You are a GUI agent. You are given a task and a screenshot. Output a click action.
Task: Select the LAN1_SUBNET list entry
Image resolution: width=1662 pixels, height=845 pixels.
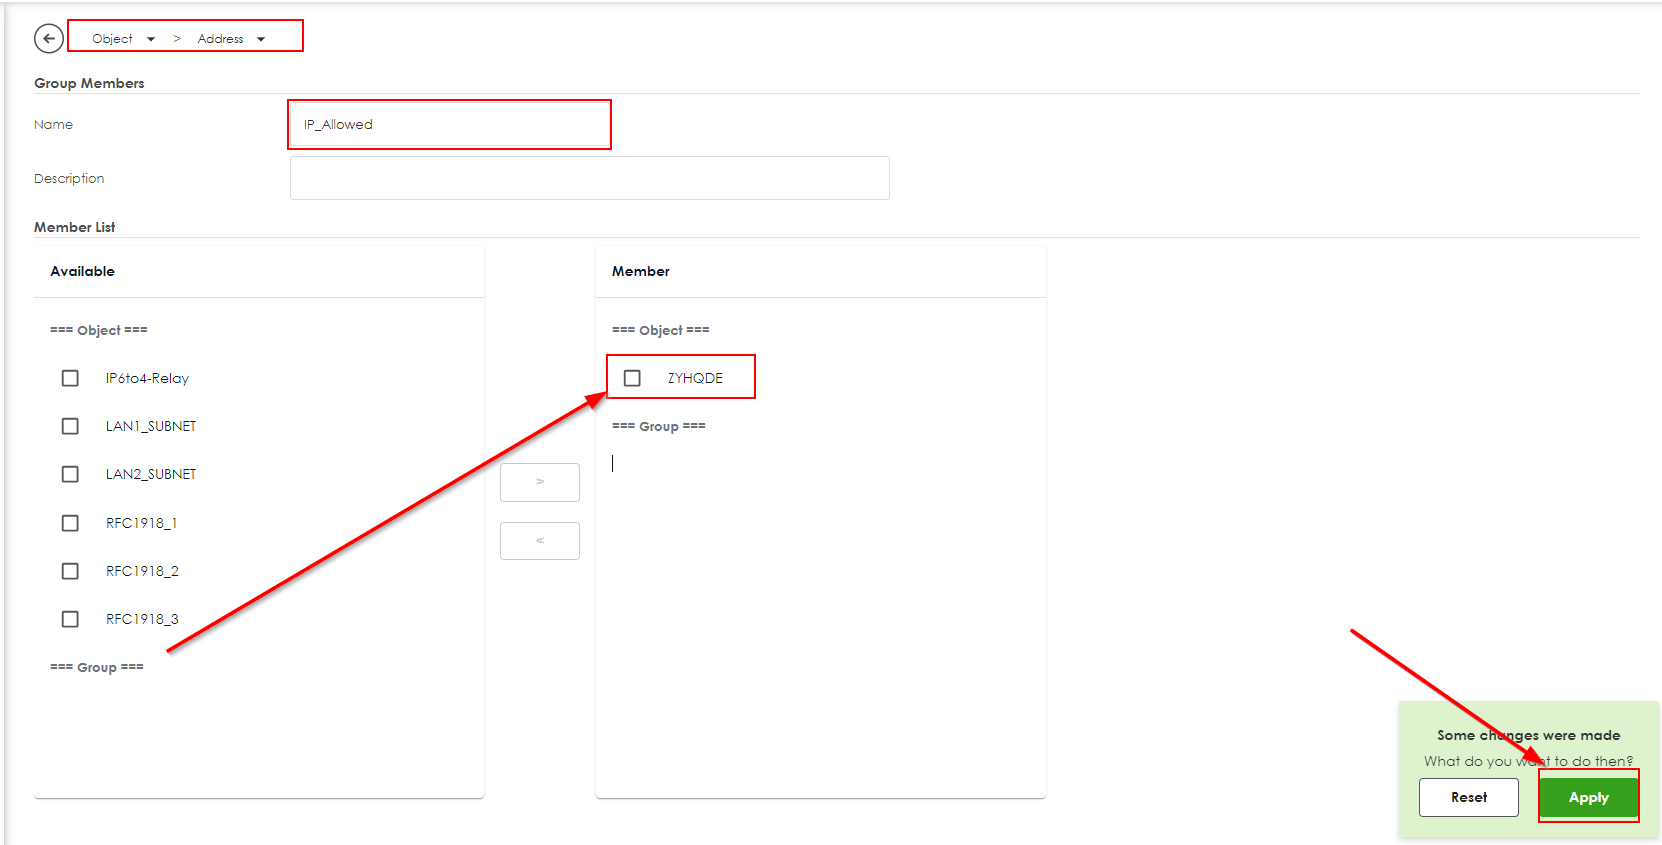(x=151, y=426)
